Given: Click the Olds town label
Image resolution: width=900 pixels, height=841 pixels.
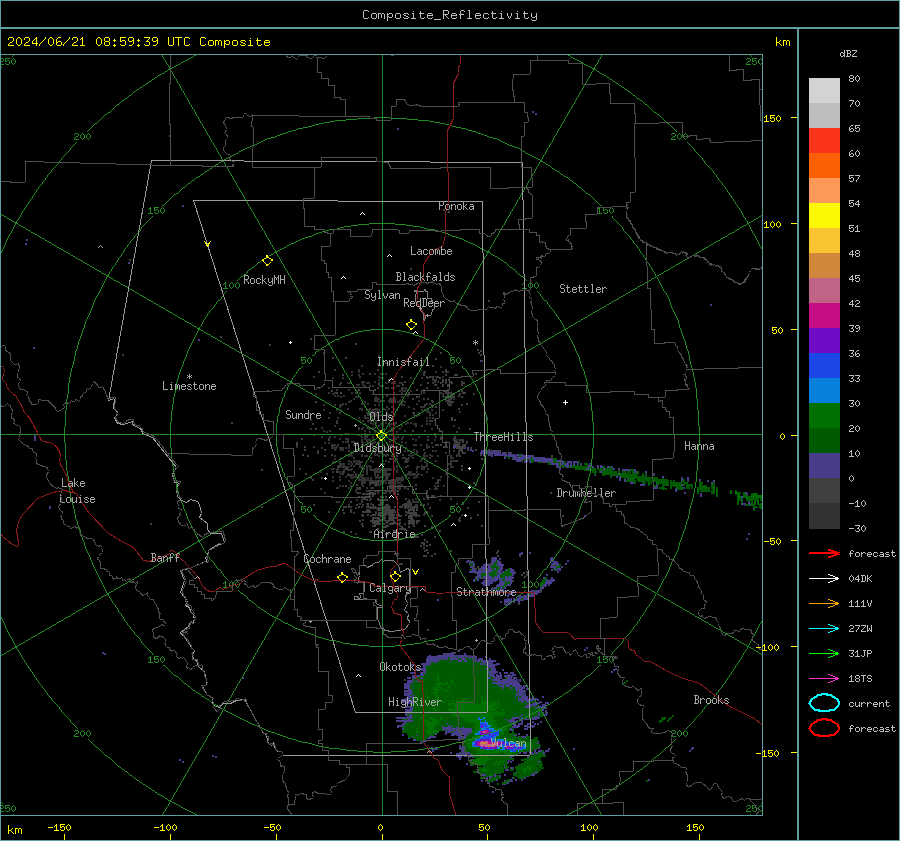Looking at the screenshot, I should click(381, 417).
